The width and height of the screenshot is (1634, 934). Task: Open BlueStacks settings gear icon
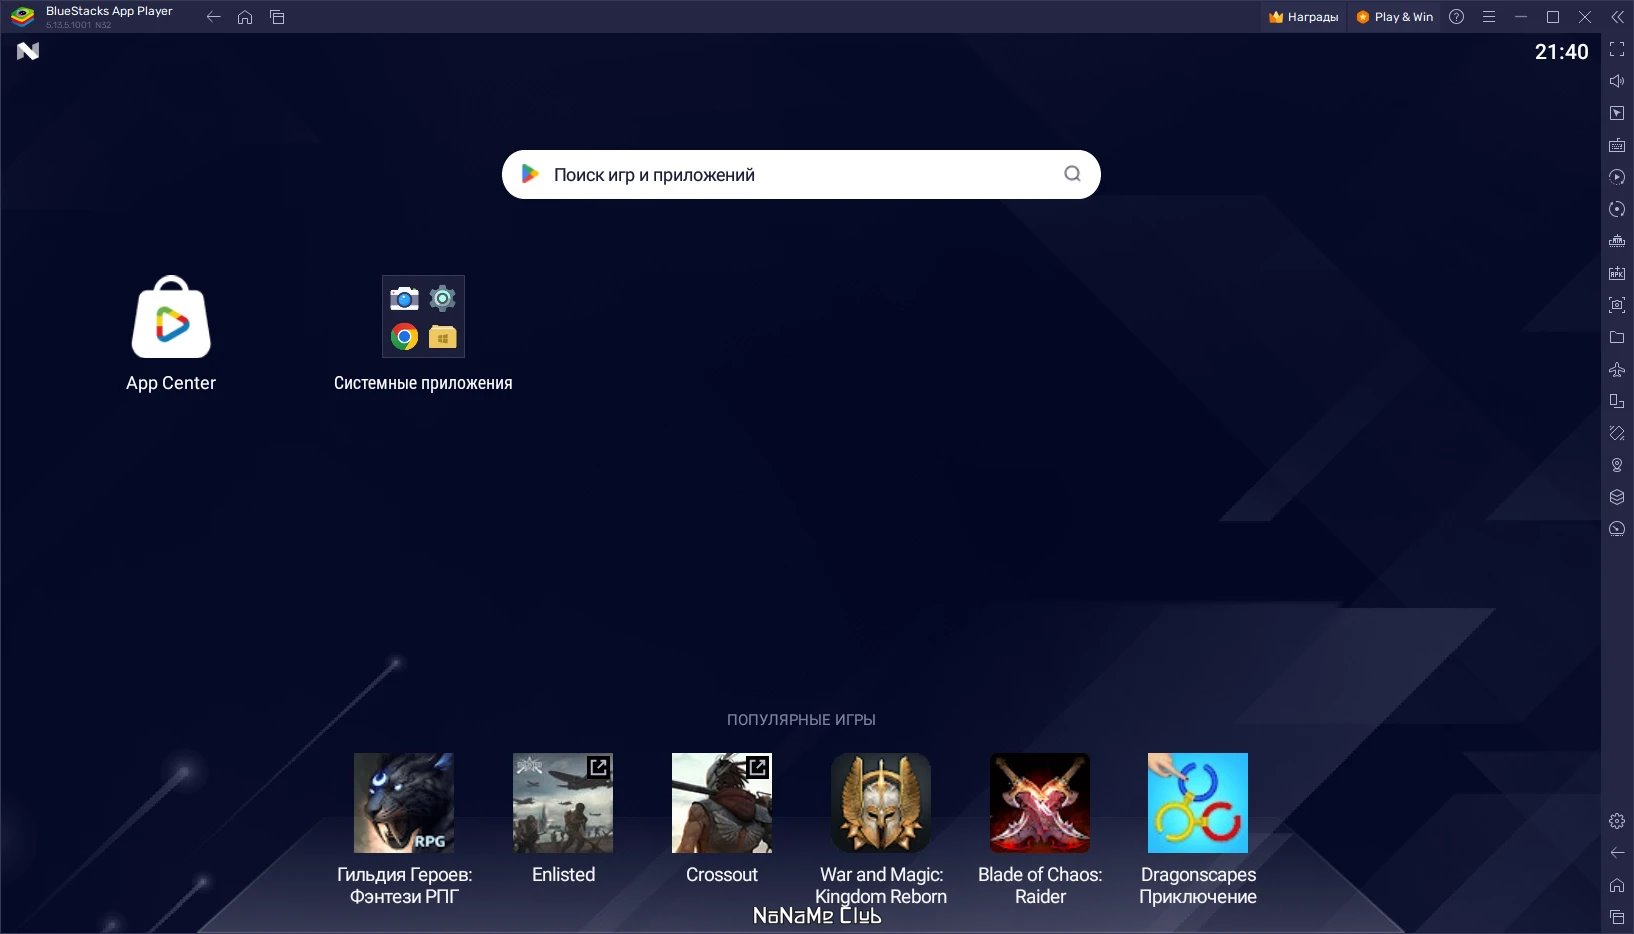coord(1617,821)
